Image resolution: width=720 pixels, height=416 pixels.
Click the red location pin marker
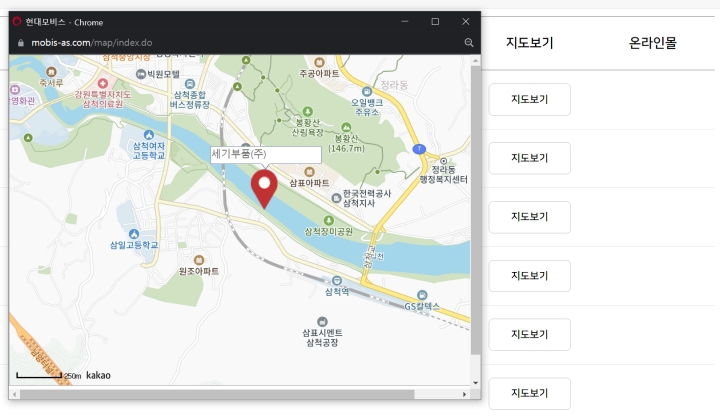pos(264,189)
